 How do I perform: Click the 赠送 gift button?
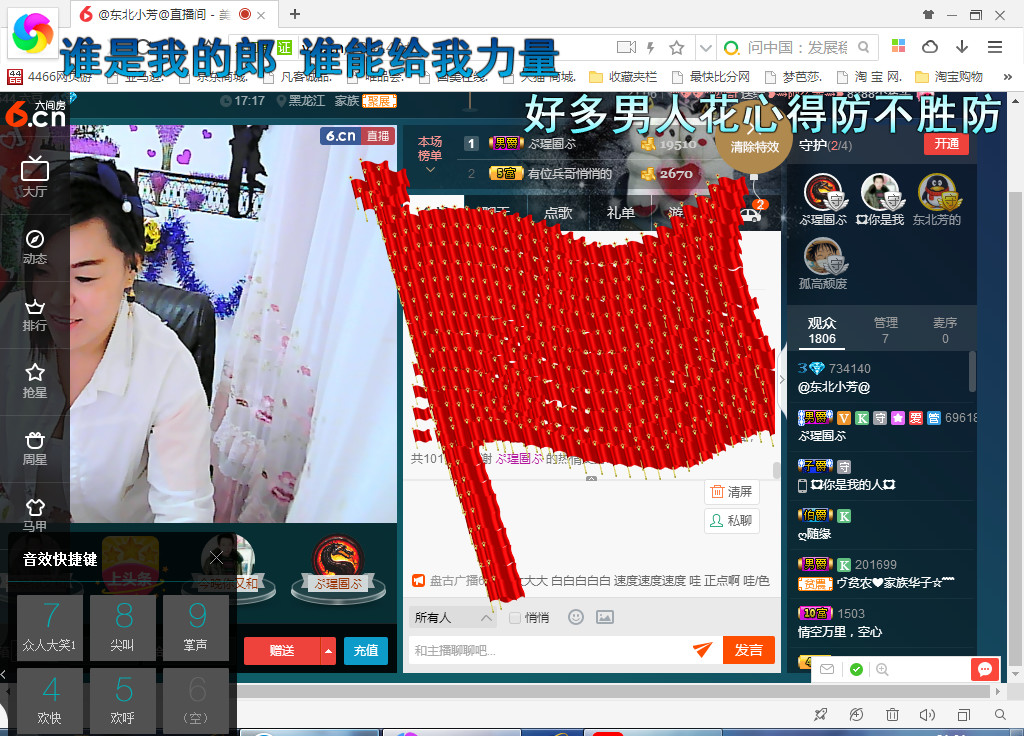pyautogui.click(x=282, y=650)
